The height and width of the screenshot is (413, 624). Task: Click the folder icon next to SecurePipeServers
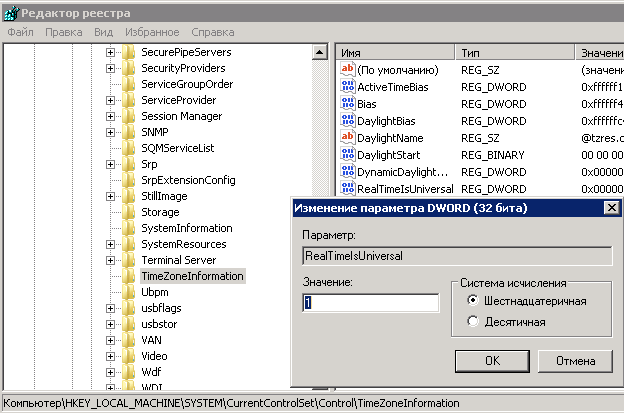coord(128,52)
